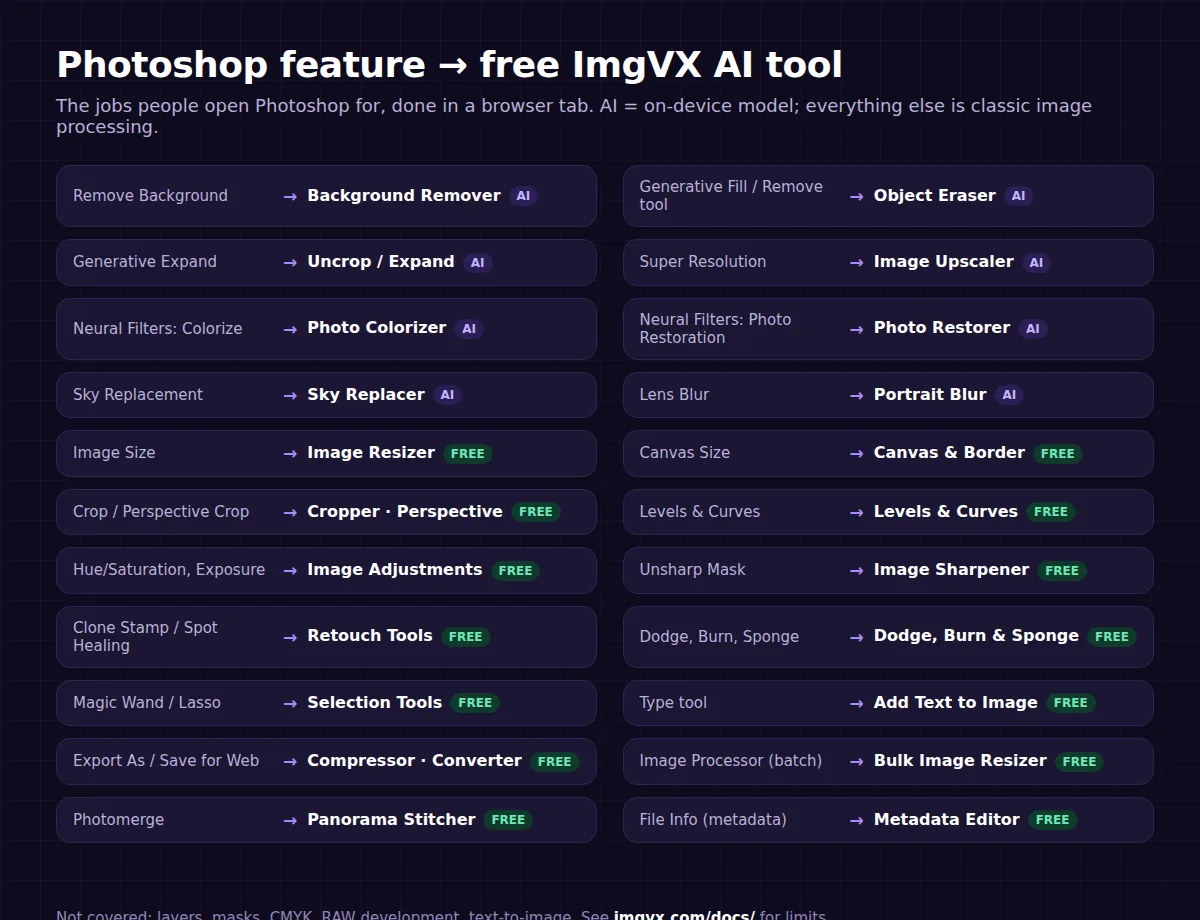Open the Metadata Editor tool

point(947,820)
